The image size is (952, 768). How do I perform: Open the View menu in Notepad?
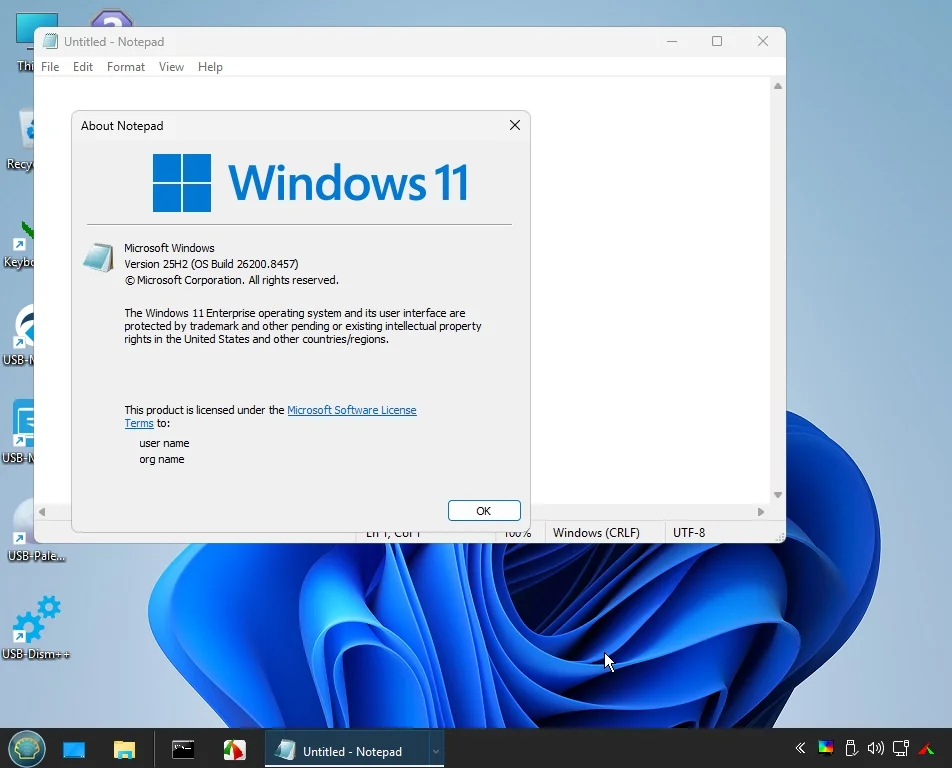click(x=171, y=67)
